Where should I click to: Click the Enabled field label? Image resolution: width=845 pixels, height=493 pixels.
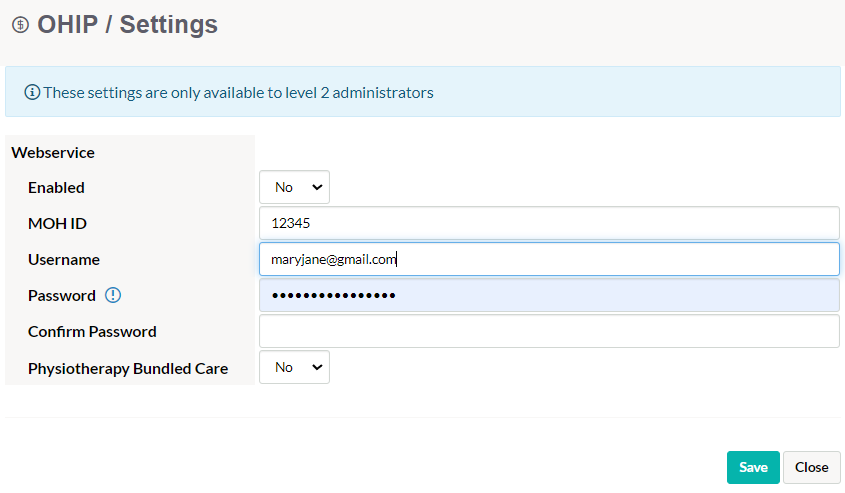tap(56, 188)
